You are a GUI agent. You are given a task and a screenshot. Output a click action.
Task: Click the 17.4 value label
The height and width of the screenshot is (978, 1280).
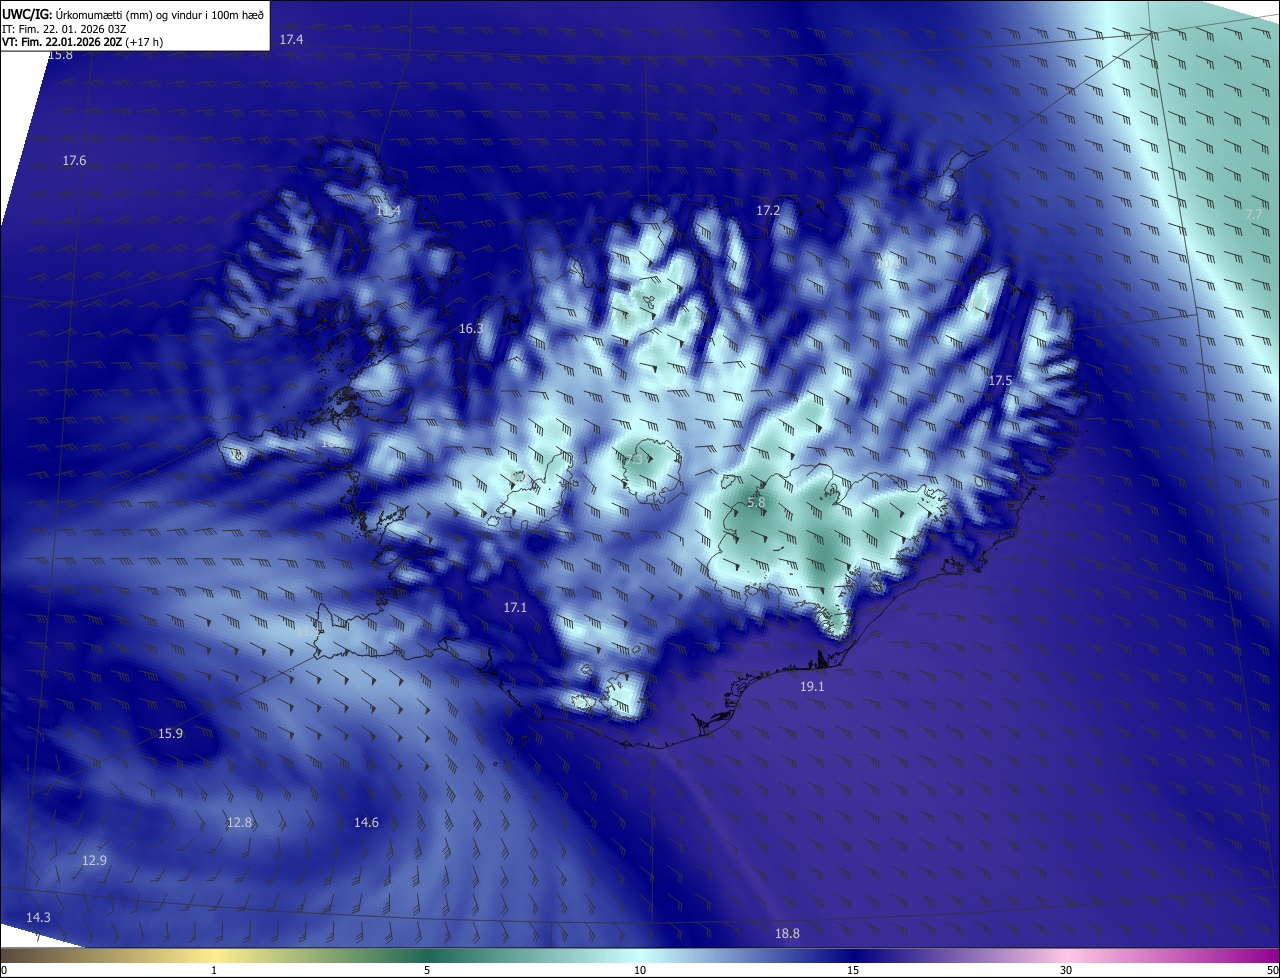pos(291,39)
